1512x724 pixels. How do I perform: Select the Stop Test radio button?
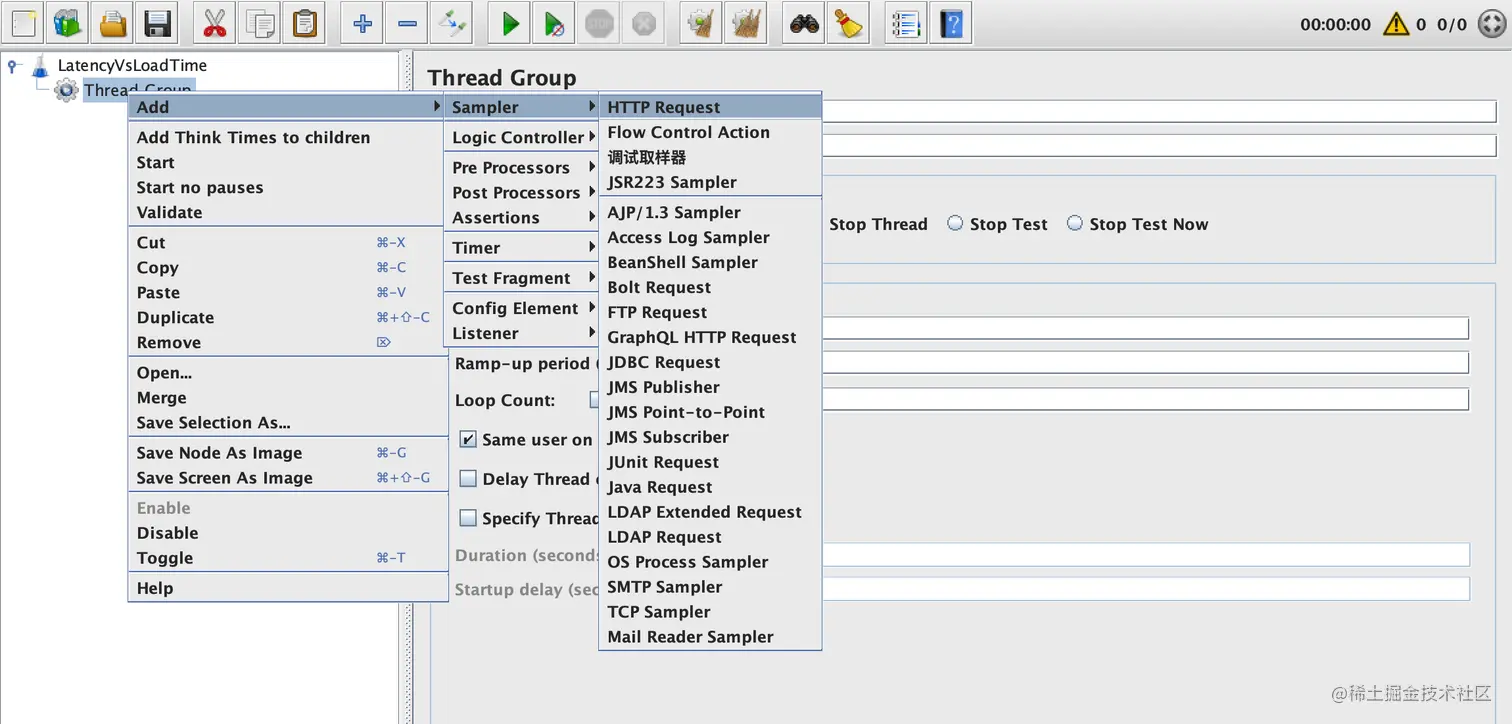pos(955,223)
